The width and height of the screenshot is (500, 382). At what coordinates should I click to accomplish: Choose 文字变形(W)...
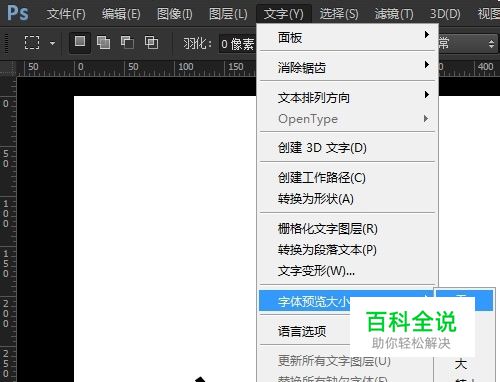[347, 271]
